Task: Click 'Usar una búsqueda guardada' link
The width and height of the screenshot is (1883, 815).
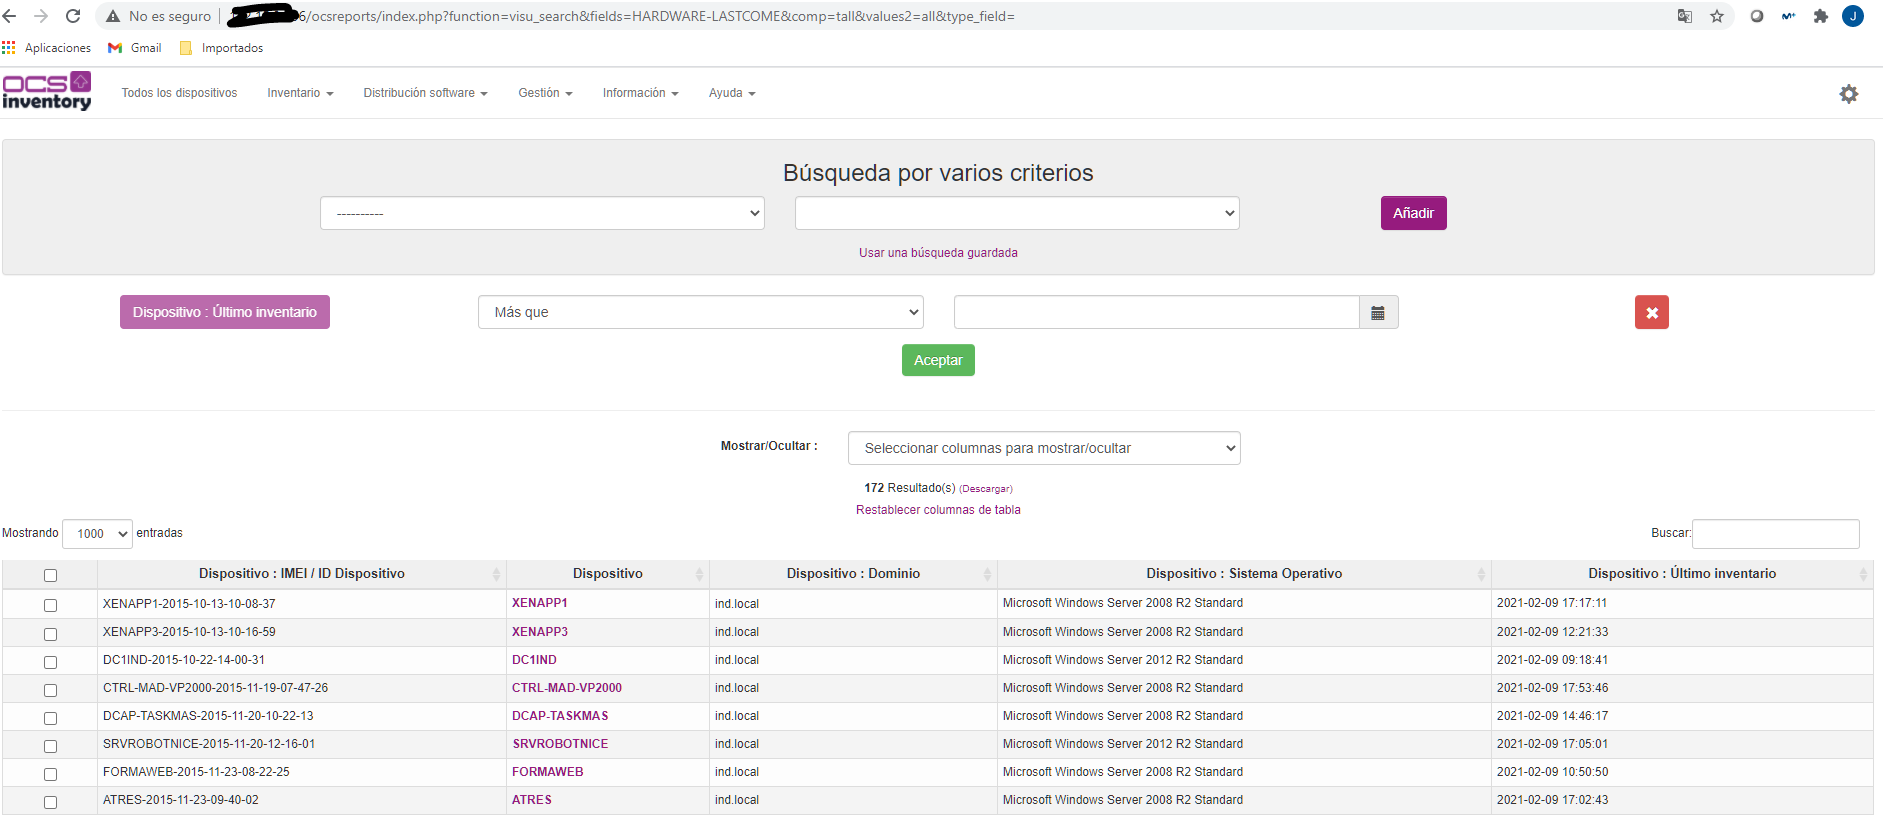Action: 938,253
